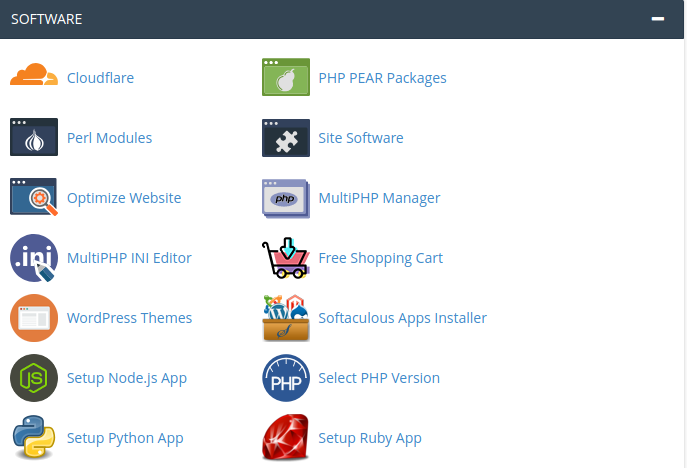The width and height of the screenshot is (687, 468).
Task: Go to Select PHP Version link
Action: (379, 378)
